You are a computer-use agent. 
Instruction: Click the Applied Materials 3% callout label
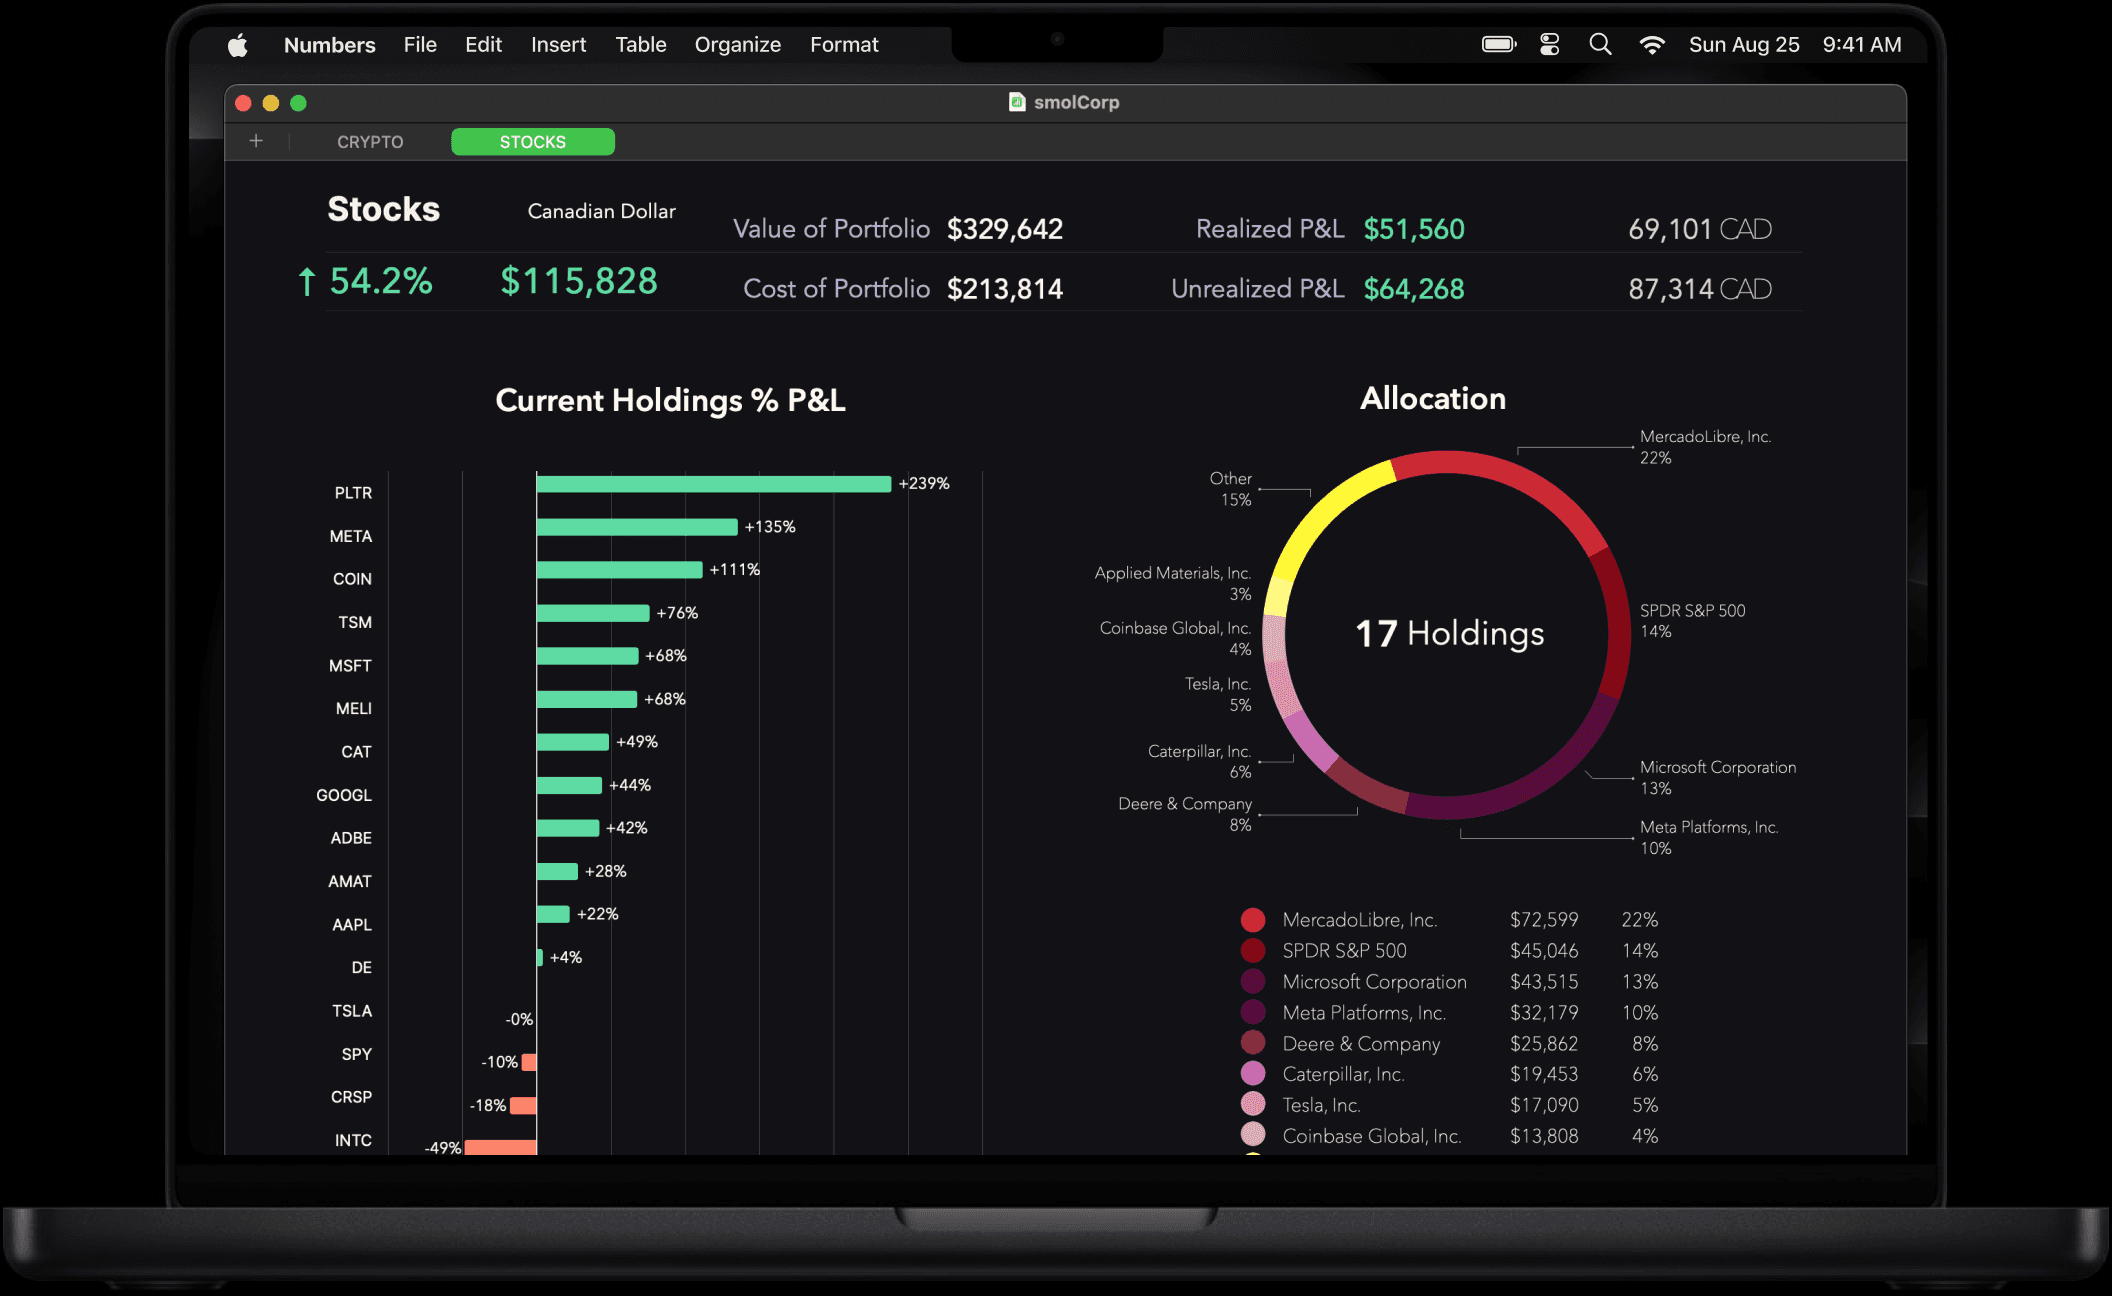(1173, 583)
